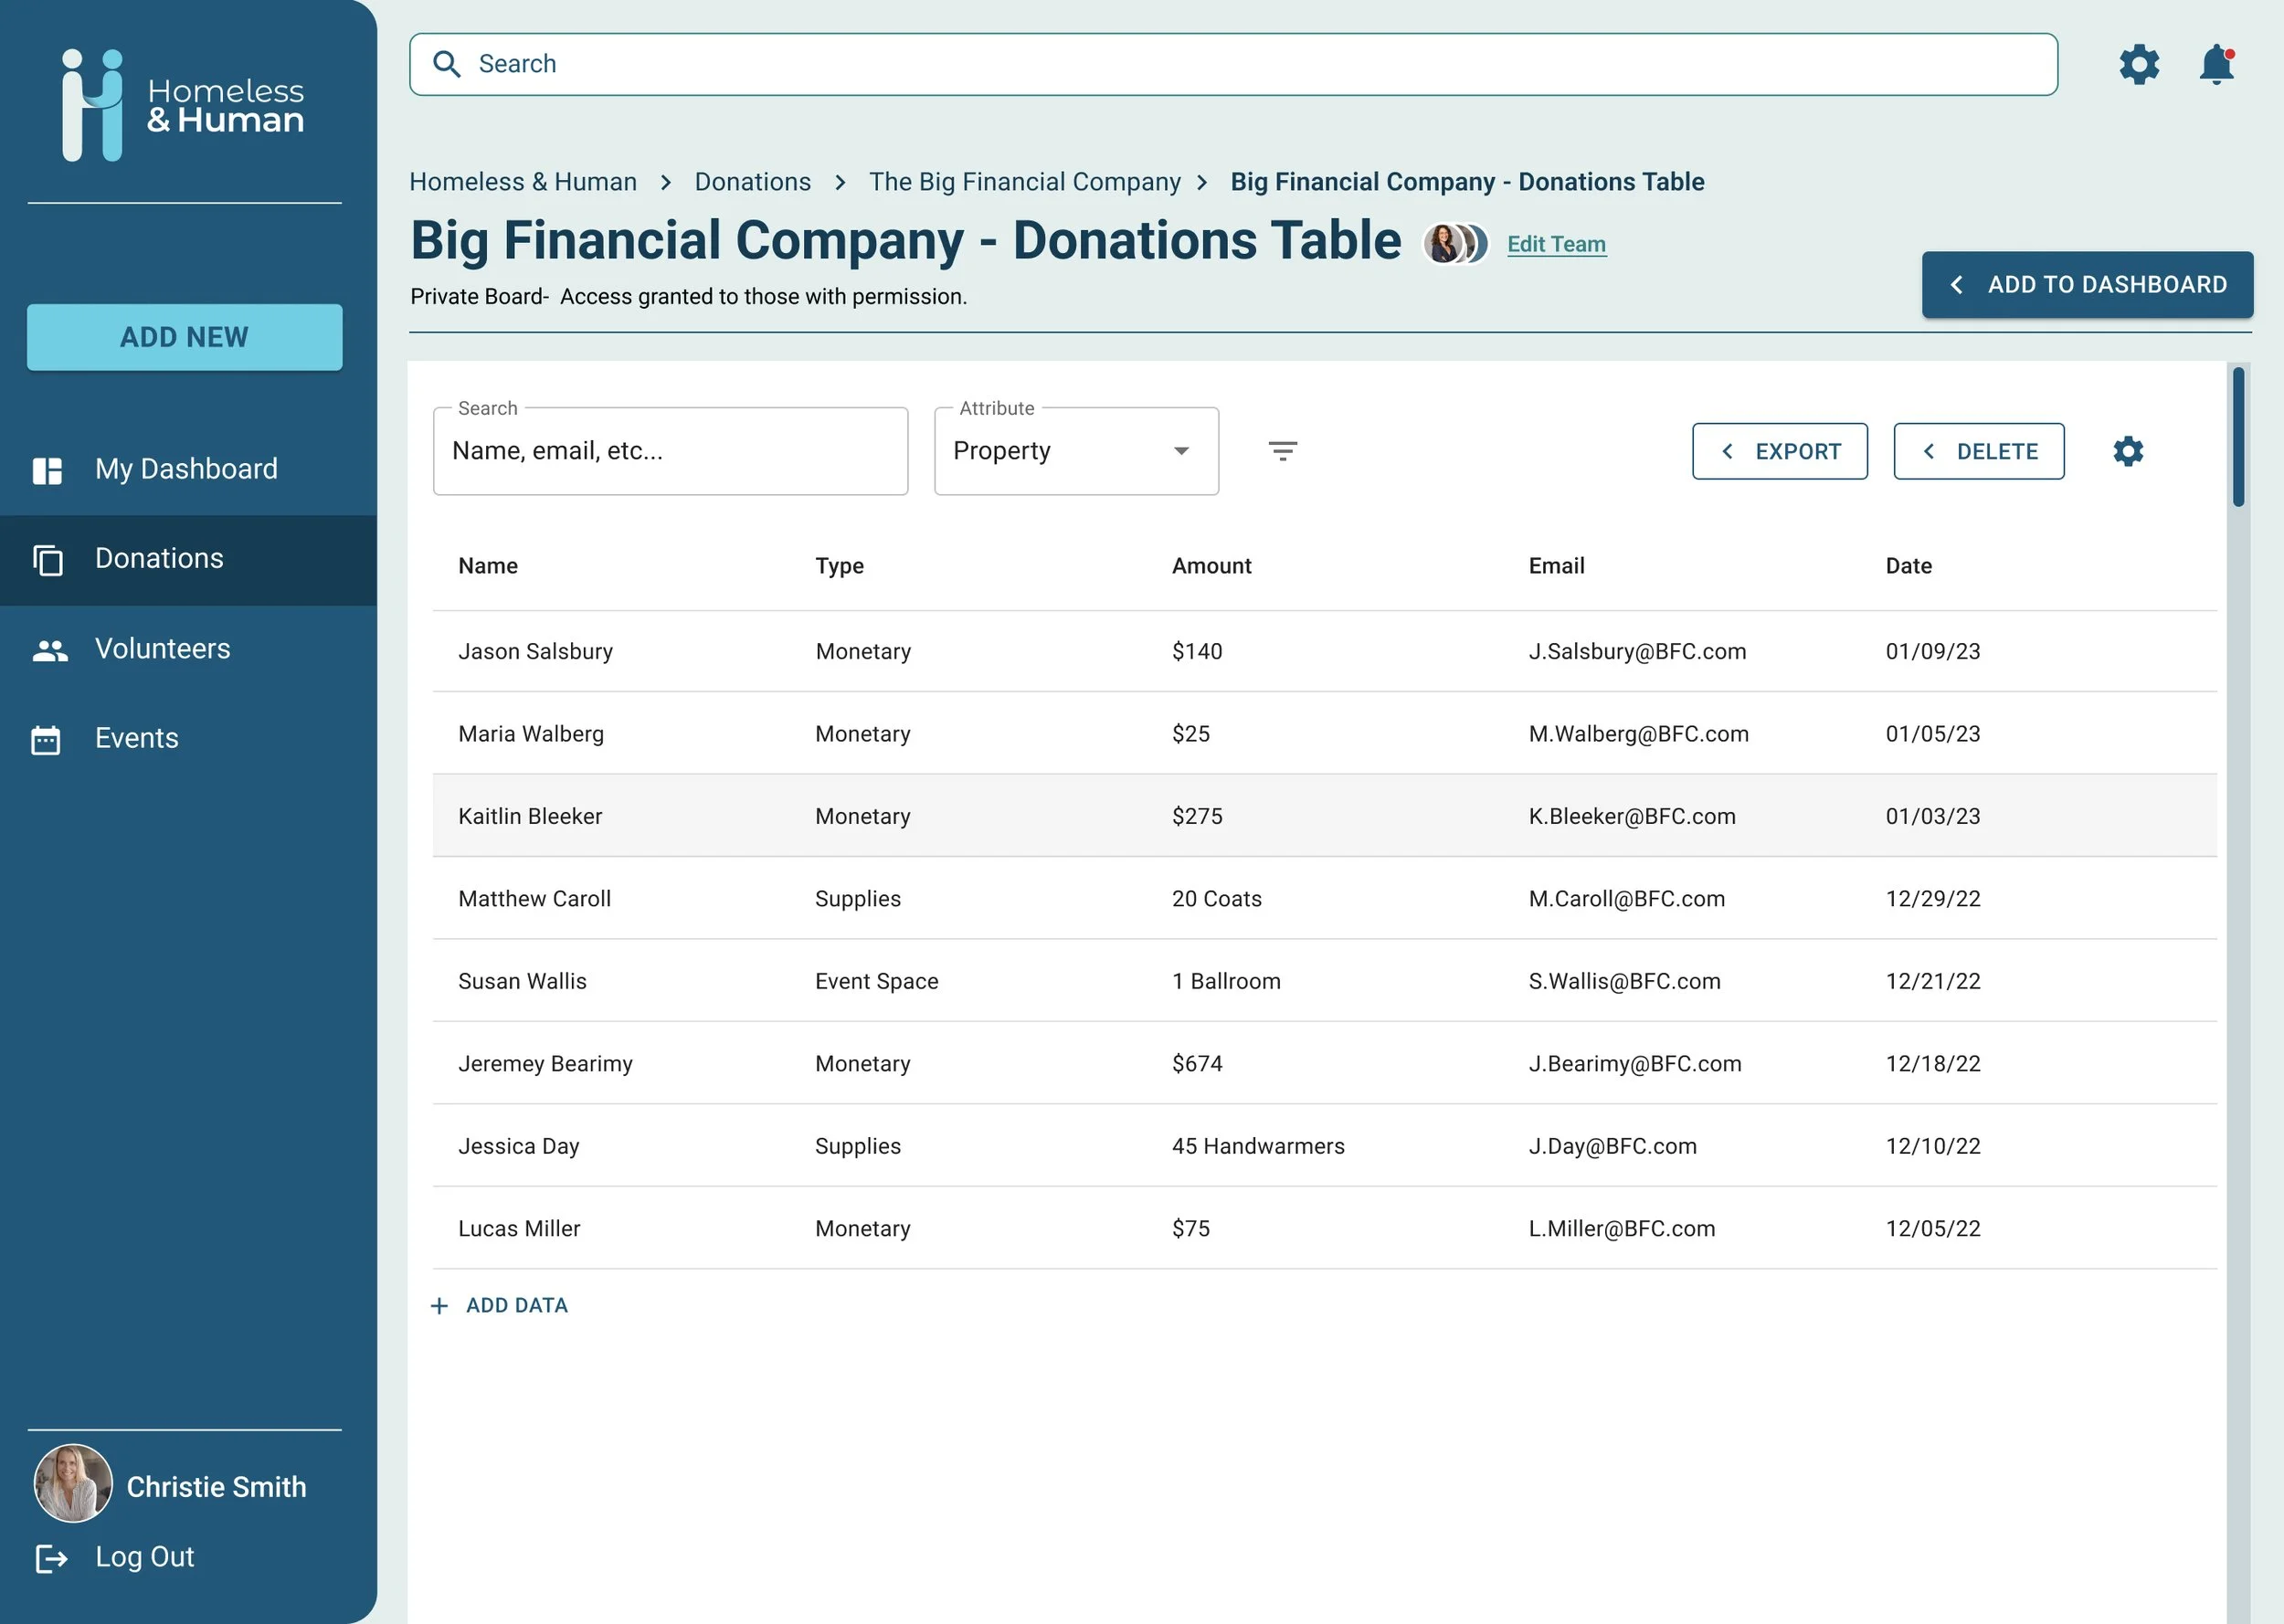Expand the Attribute Property dropdown
This screenshot has height=1624, width=2284.
(x=1075, y=451)
